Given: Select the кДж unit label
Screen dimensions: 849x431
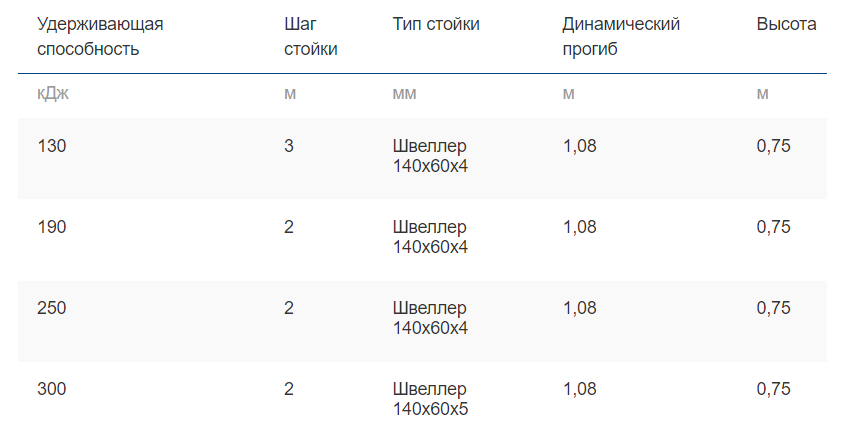Looking at the screenshot, I should click(x=53, y=93).
